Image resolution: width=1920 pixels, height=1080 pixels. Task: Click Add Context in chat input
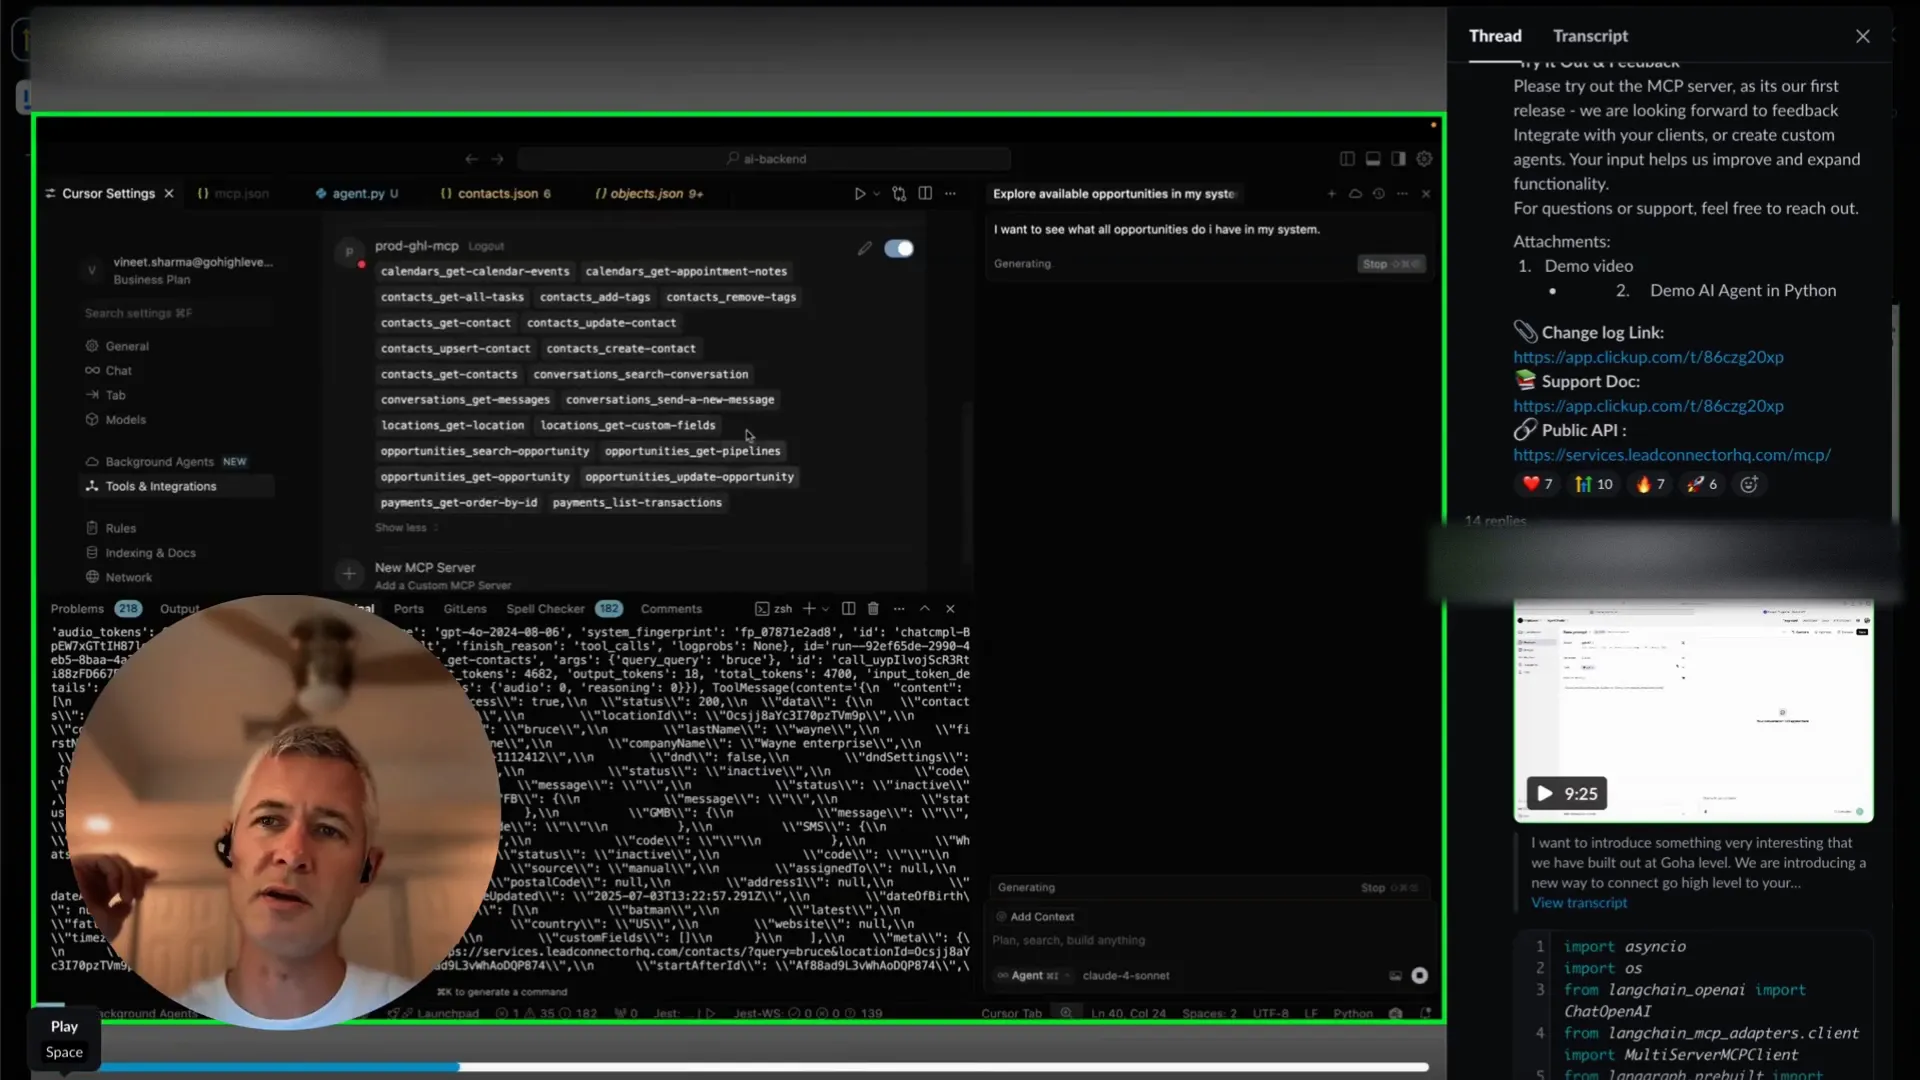1035,917
